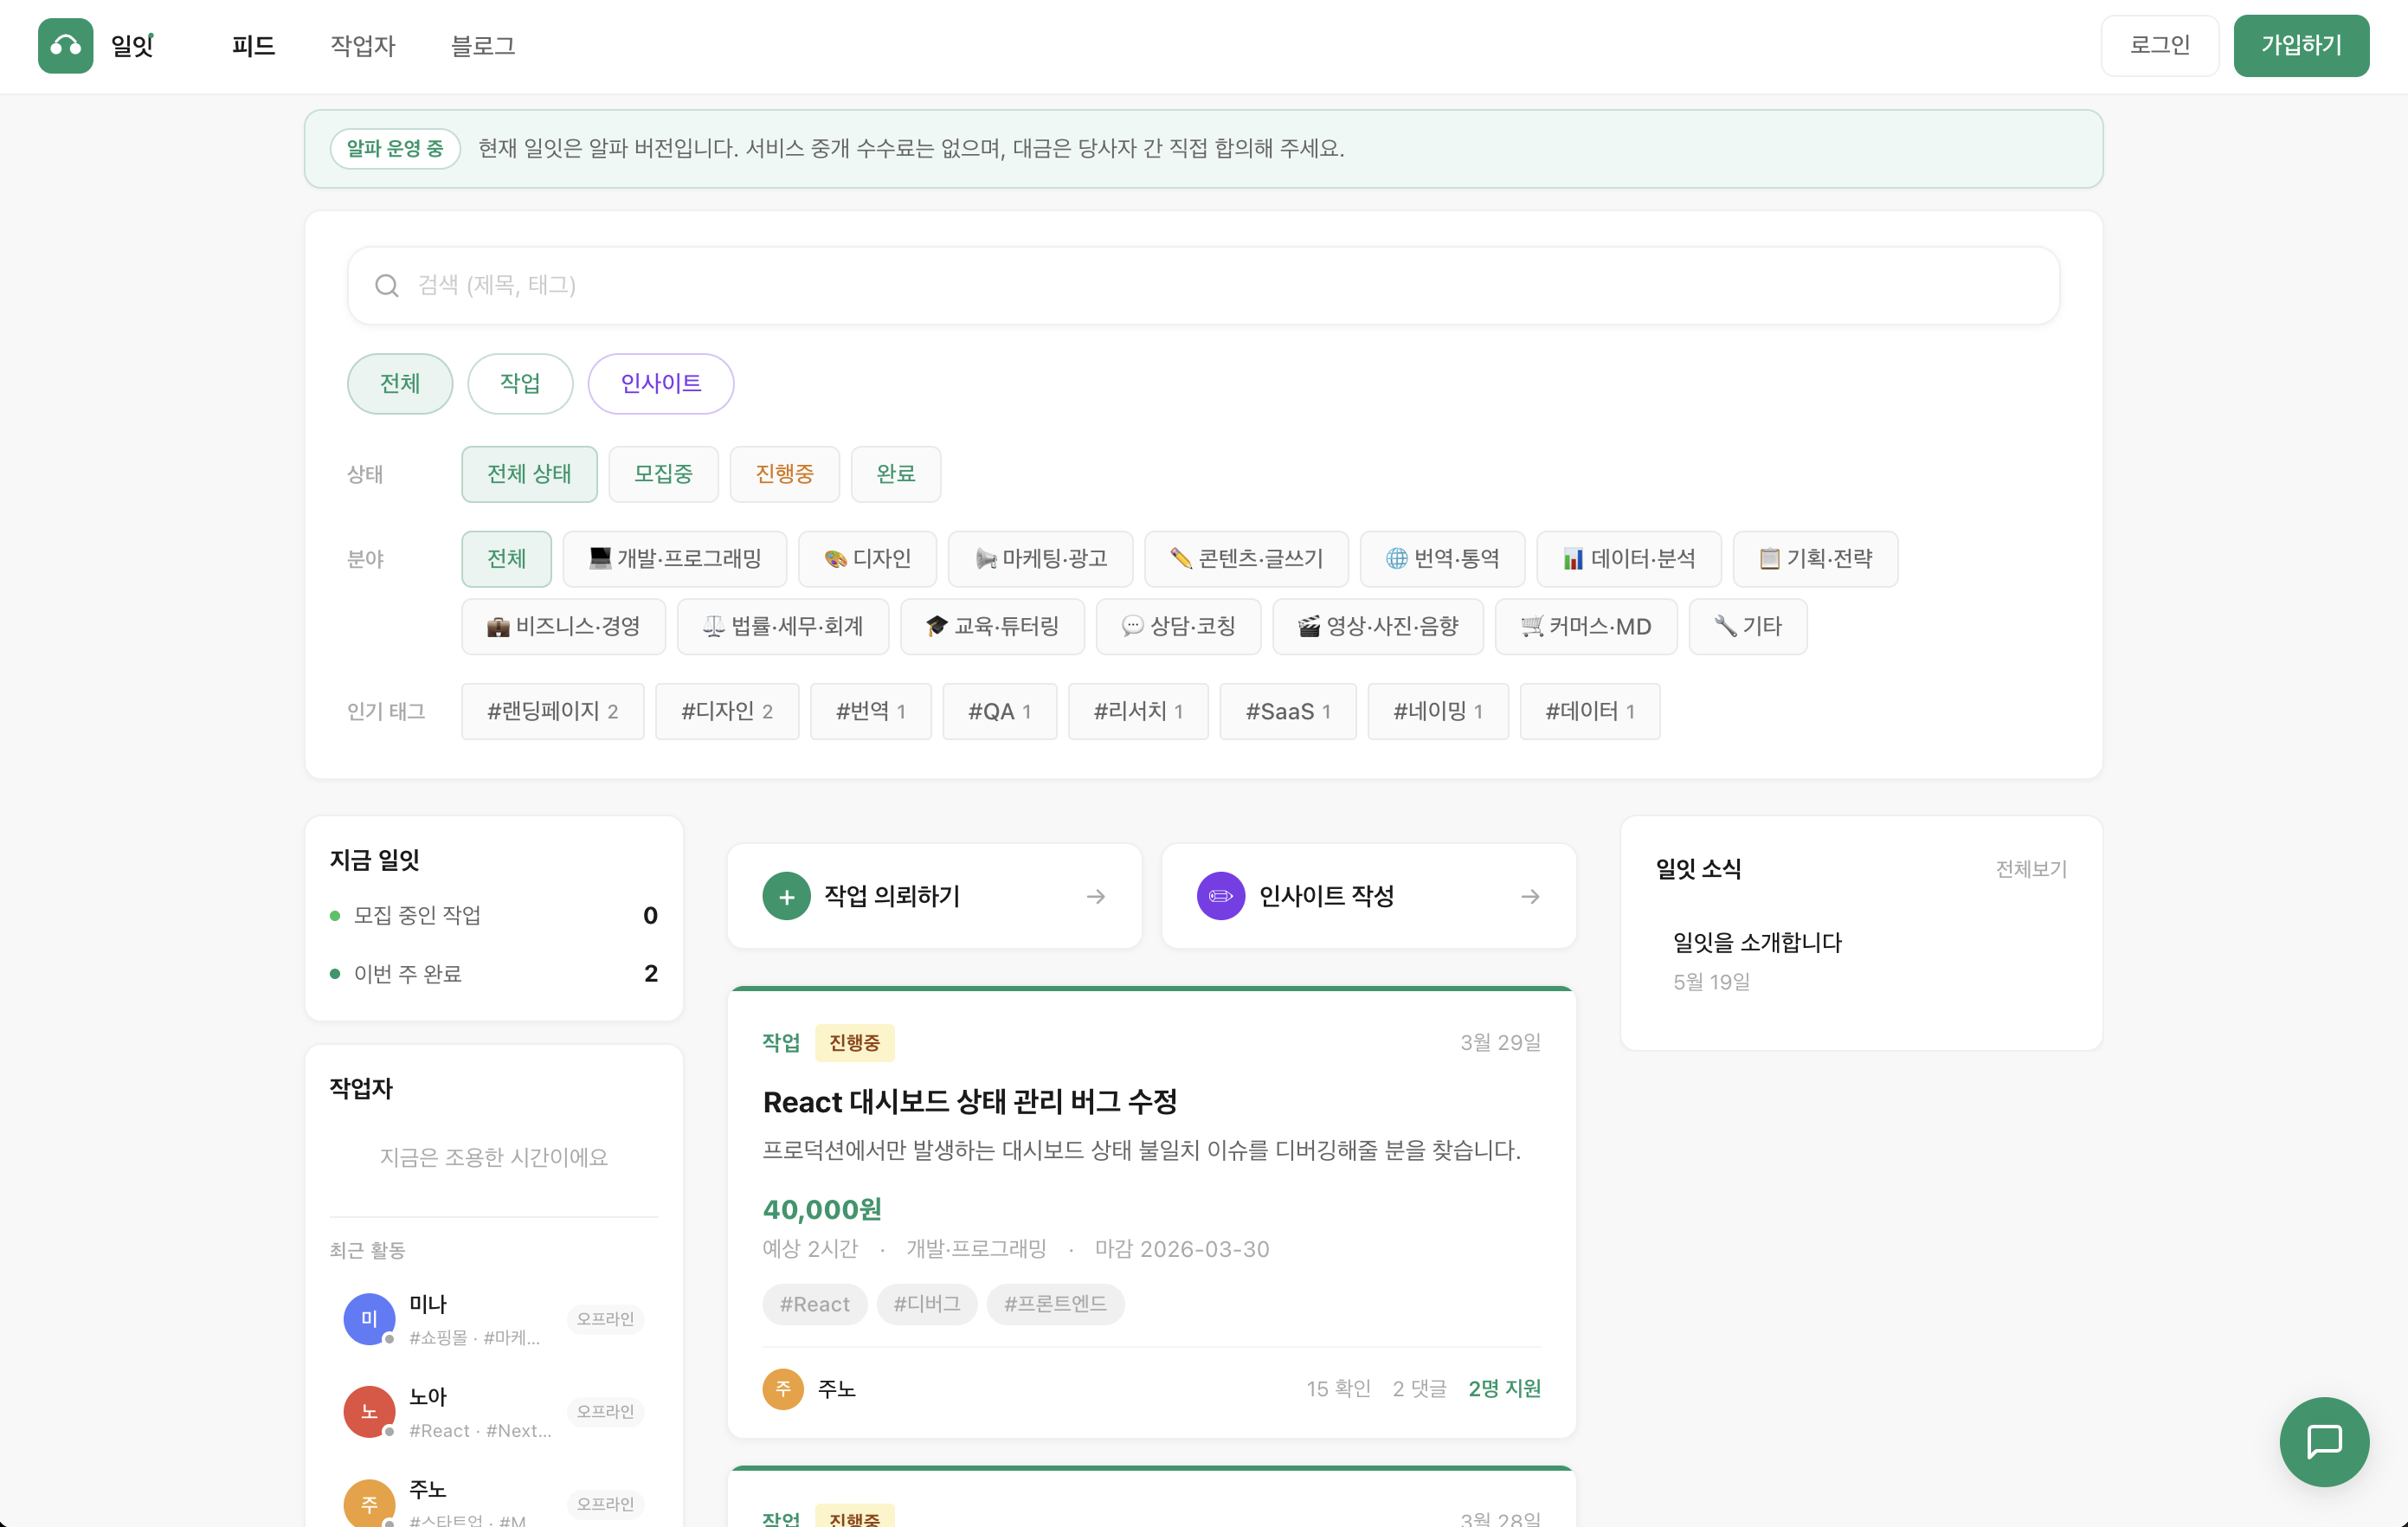Click the 가입하기 button

(2301, 46)
